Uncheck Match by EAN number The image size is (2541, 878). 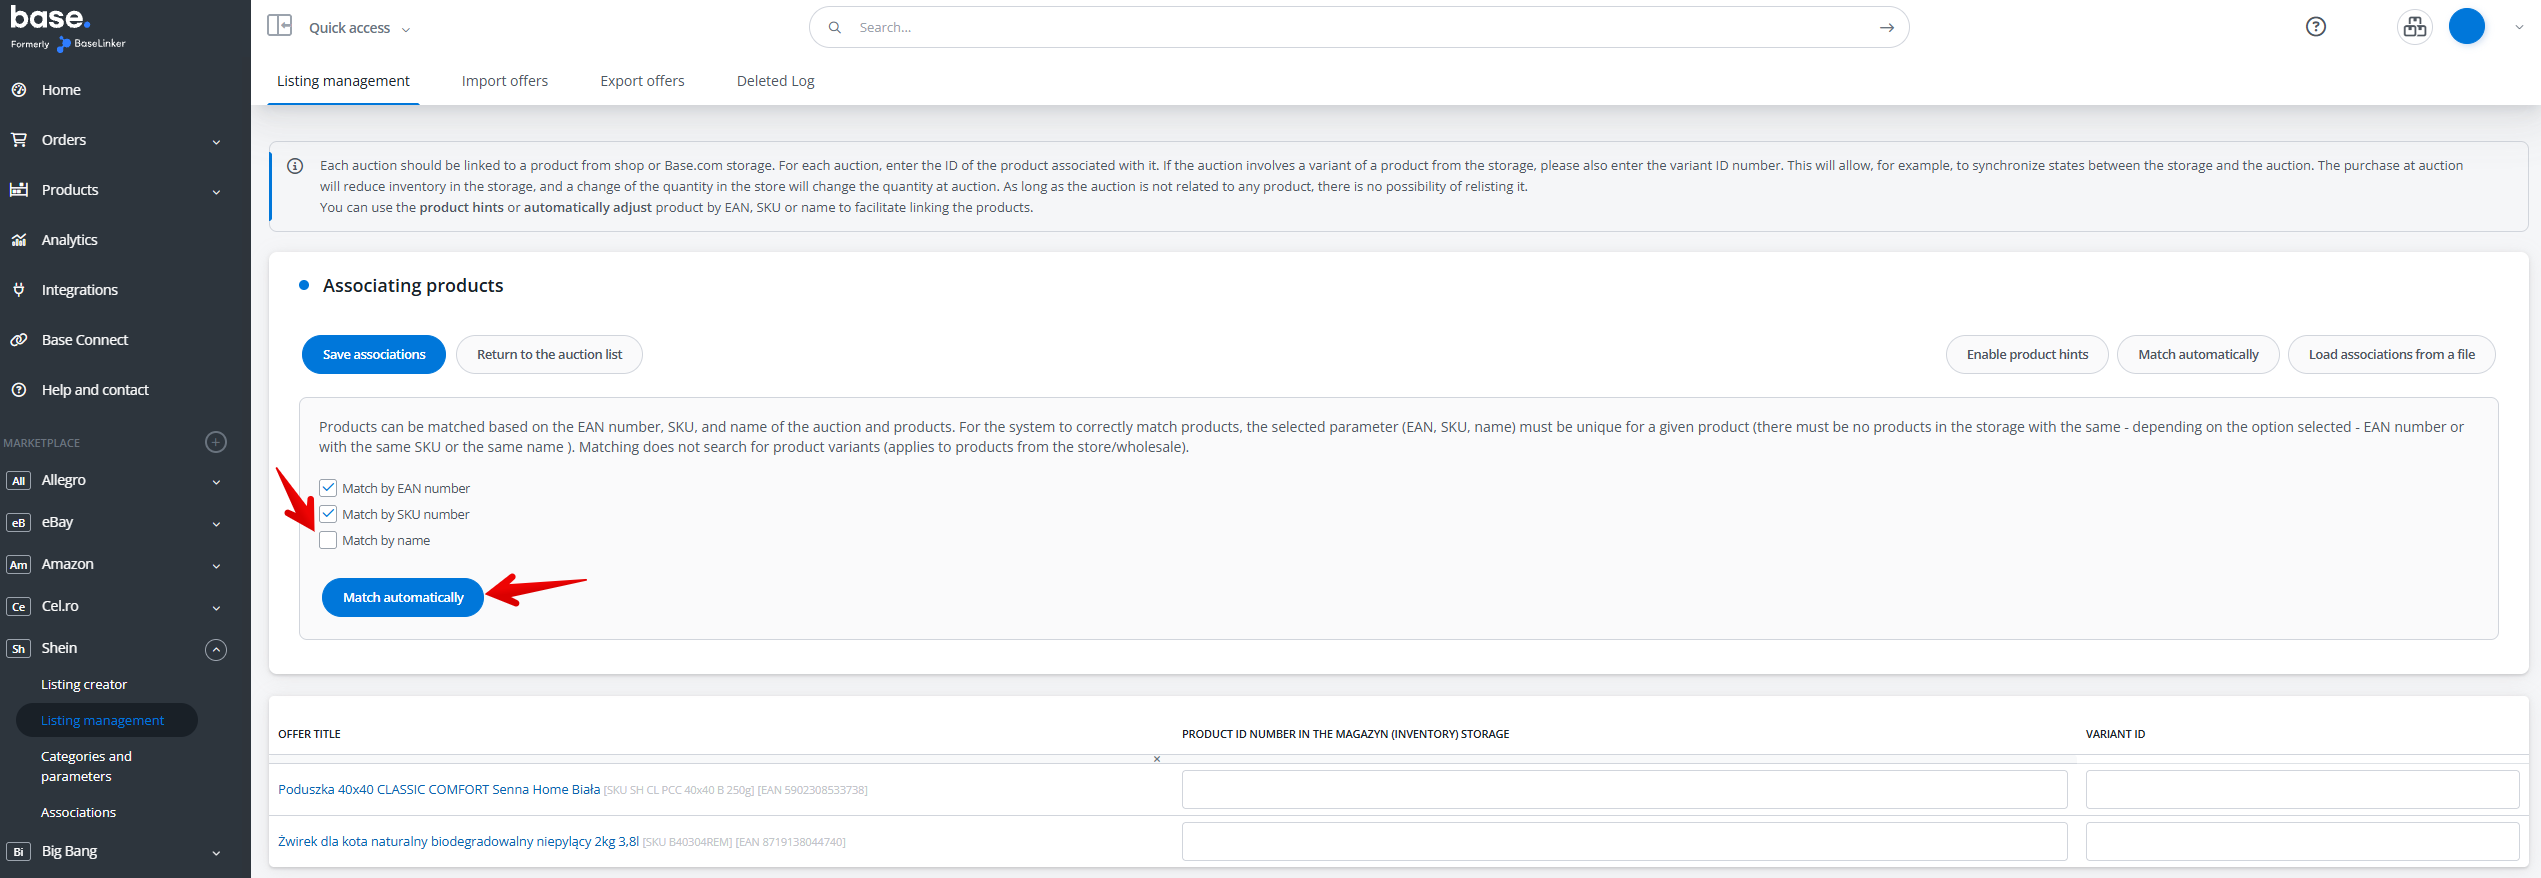pyautogui.click(x=328, y=488)
